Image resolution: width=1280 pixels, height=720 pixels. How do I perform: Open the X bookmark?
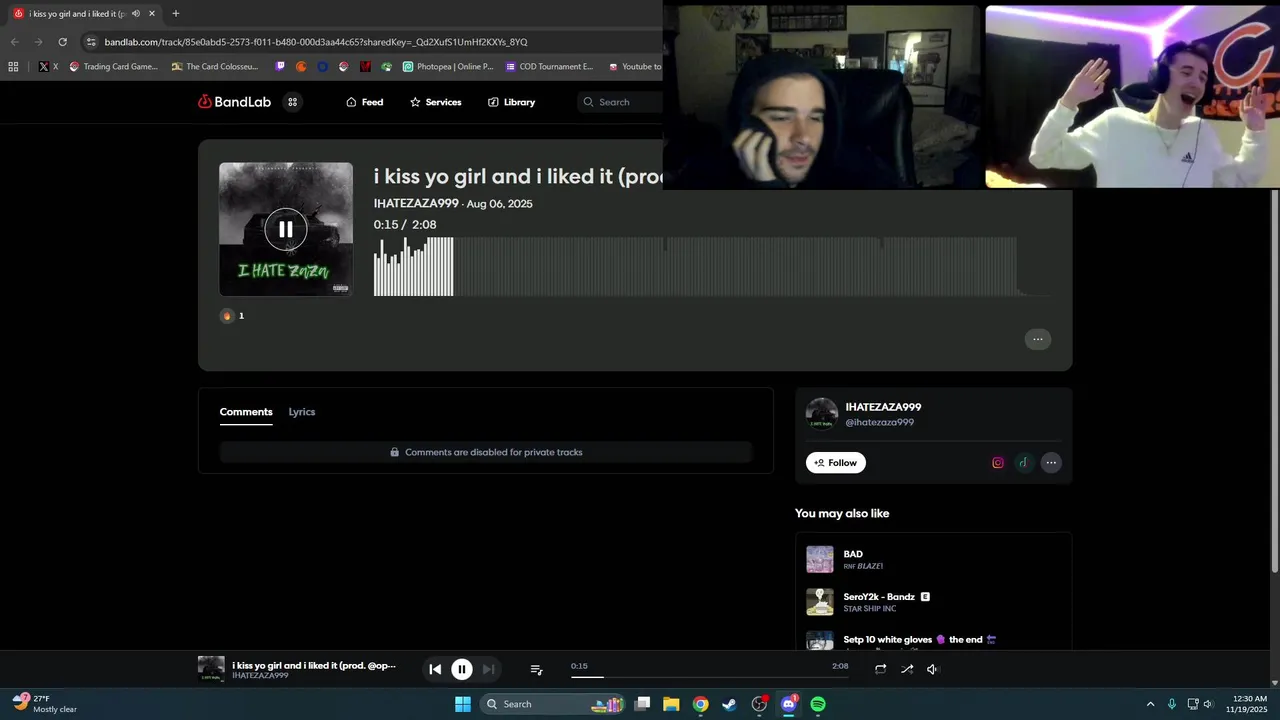tap(48, 67)
